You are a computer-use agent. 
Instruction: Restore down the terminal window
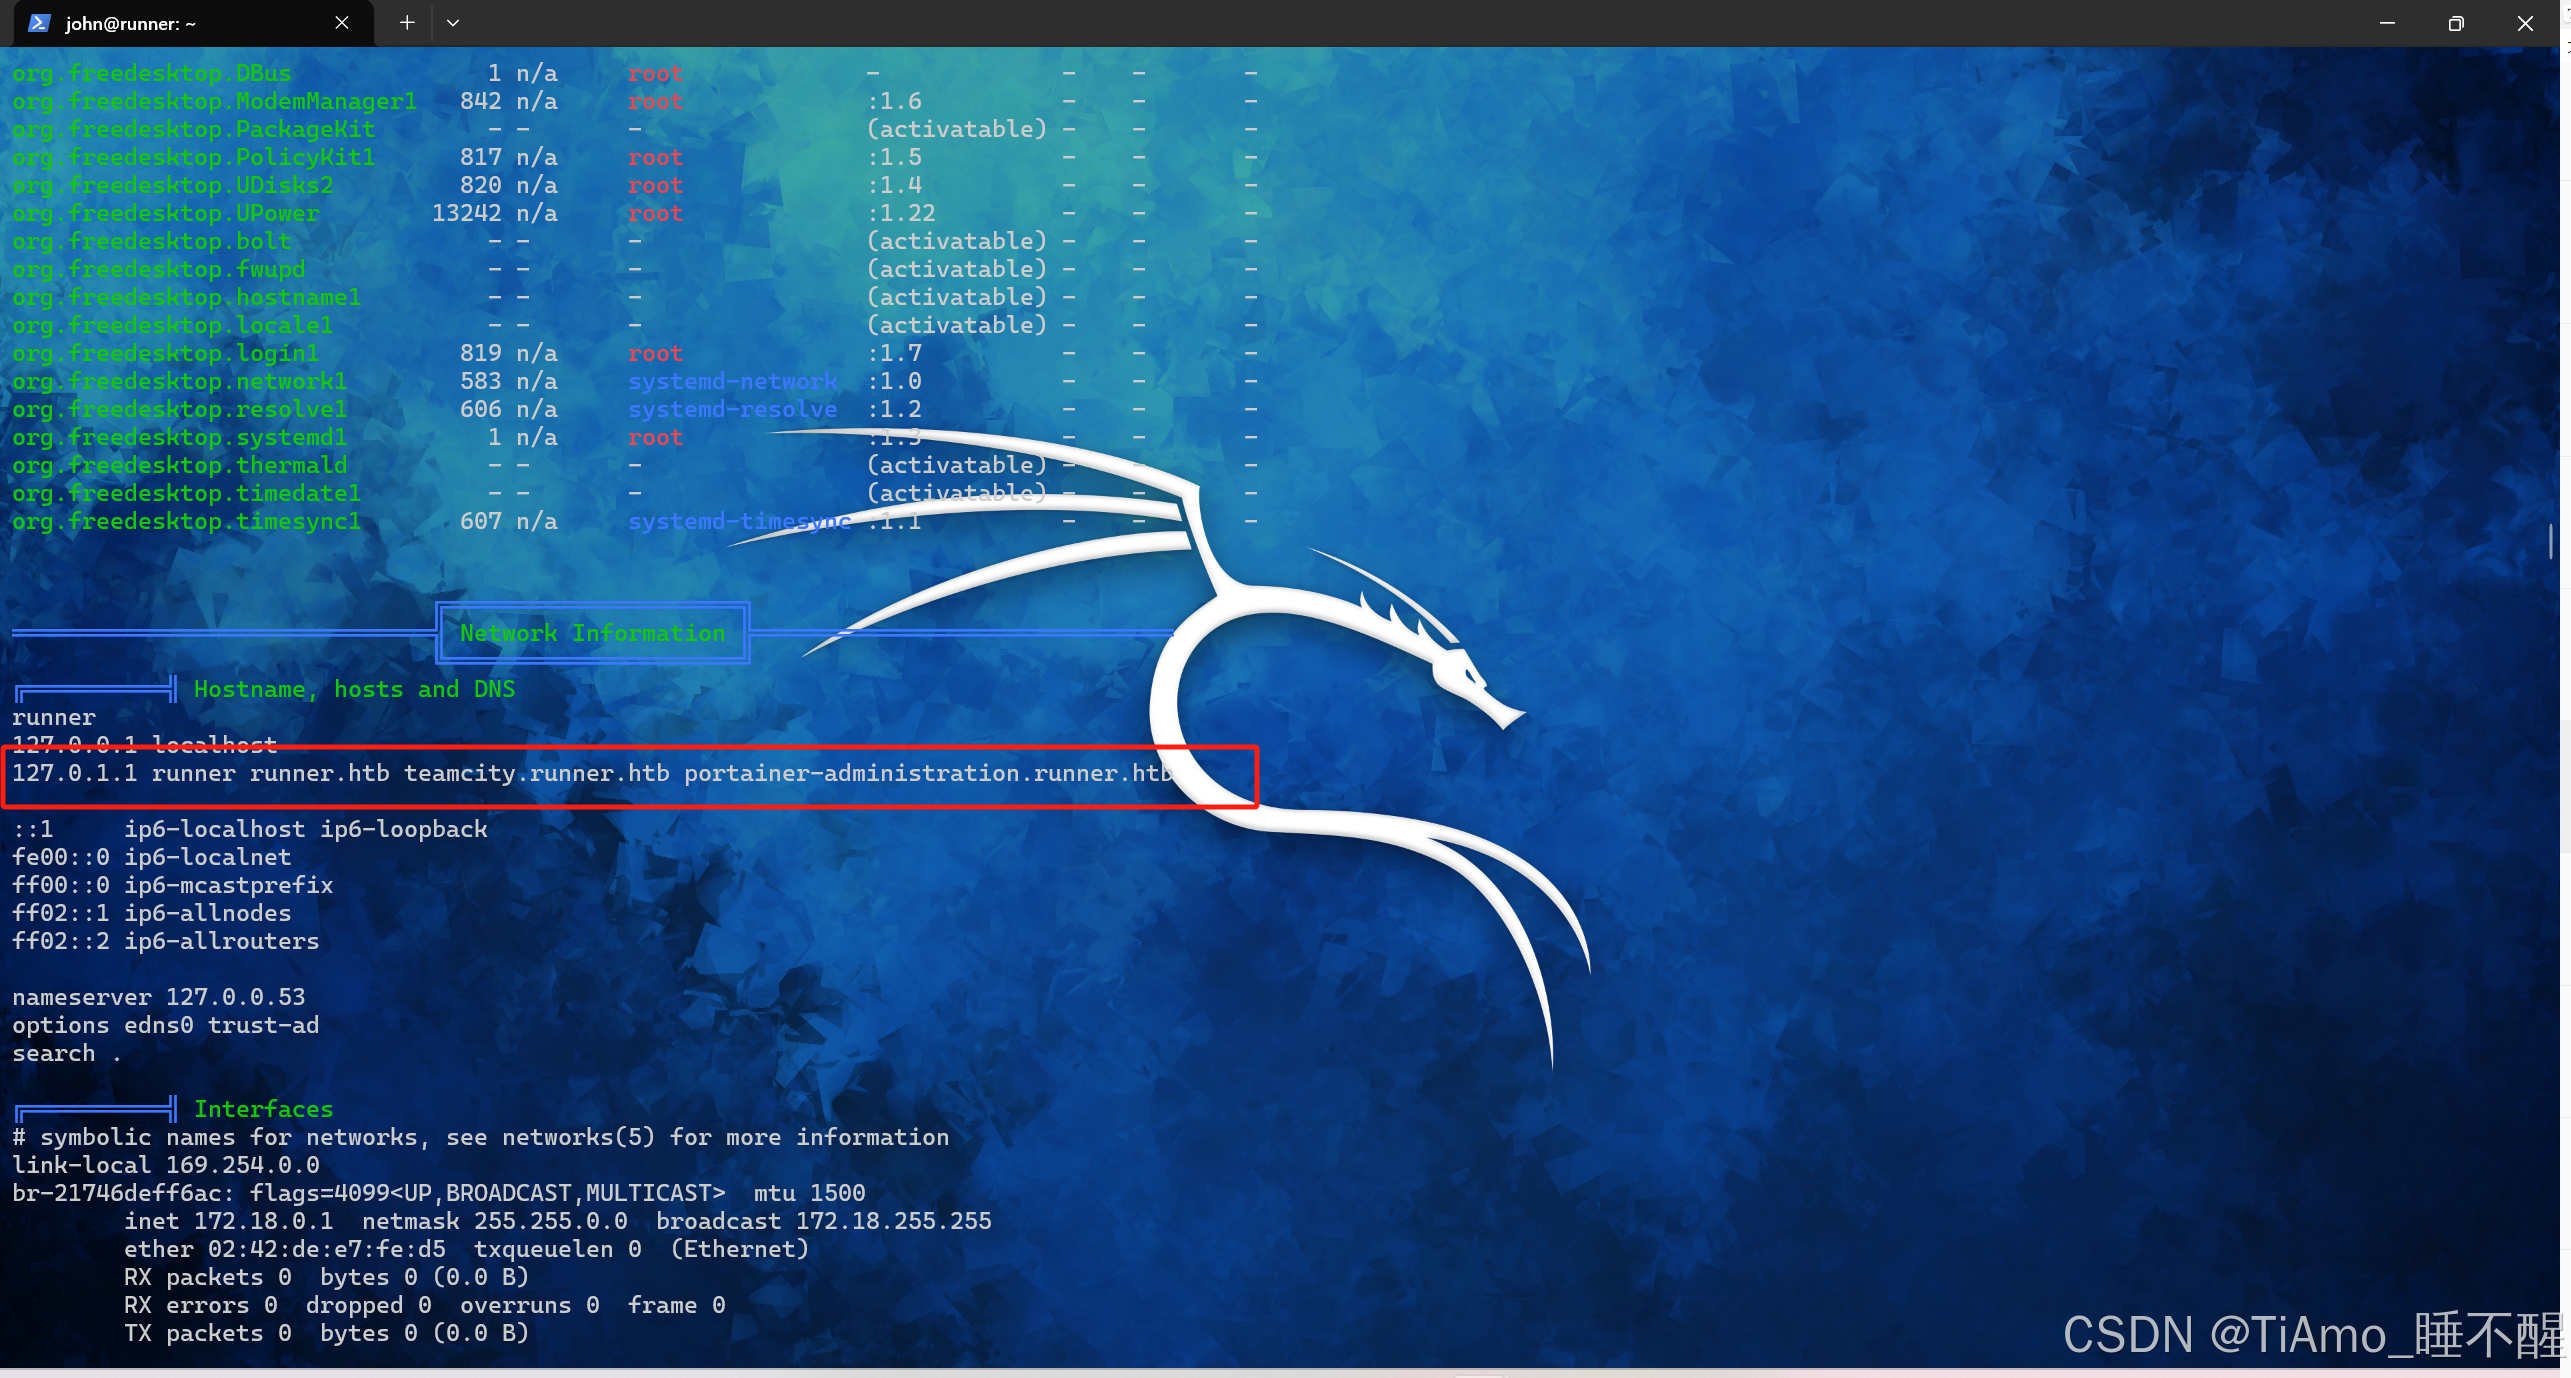(x=2456, y=23)
